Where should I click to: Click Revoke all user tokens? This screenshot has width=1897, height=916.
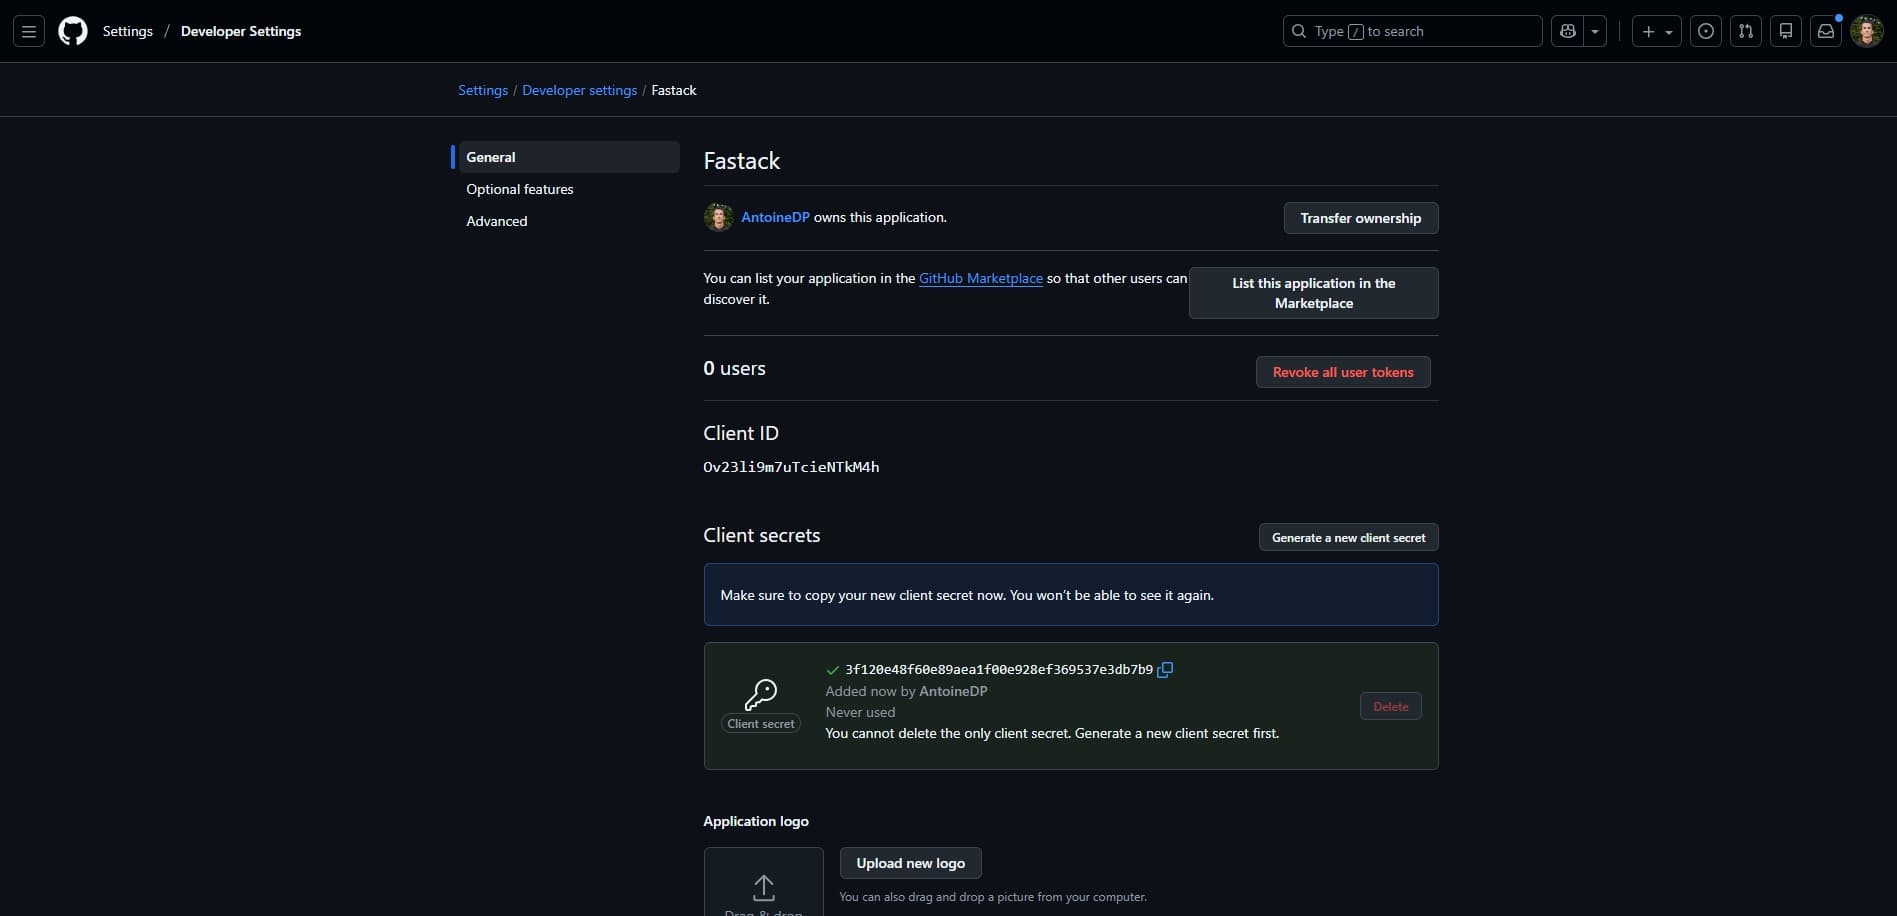coord(1343,372)
